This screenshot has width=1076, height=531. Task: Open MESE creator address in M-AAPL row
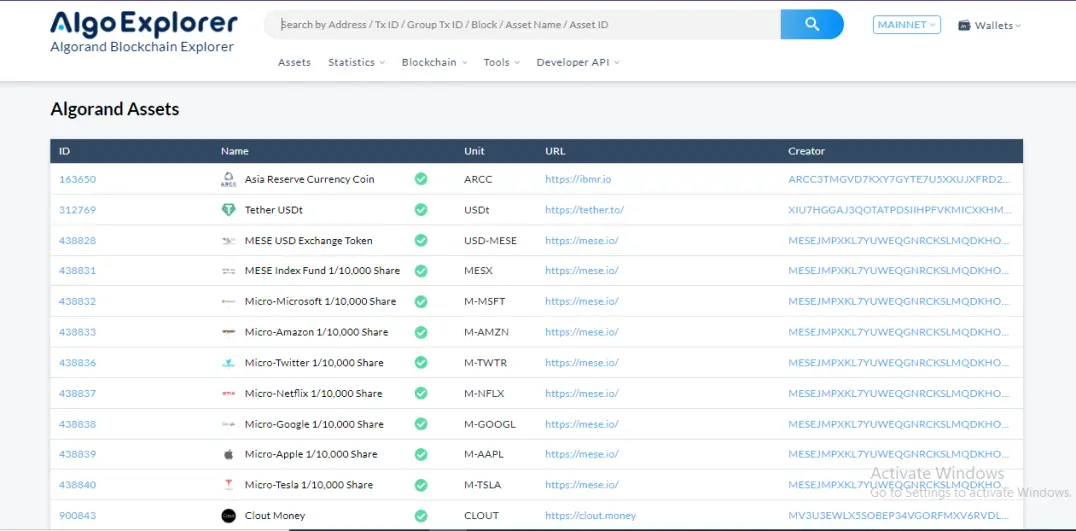(x=900, y=454)
